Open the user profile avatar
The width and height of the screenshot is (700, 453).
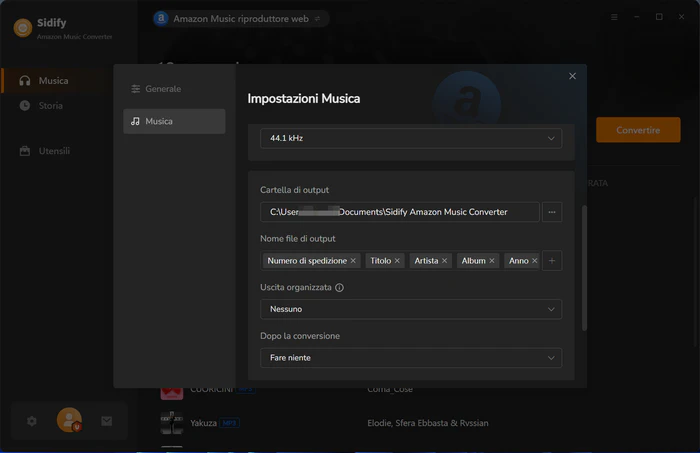coord(69,420)
